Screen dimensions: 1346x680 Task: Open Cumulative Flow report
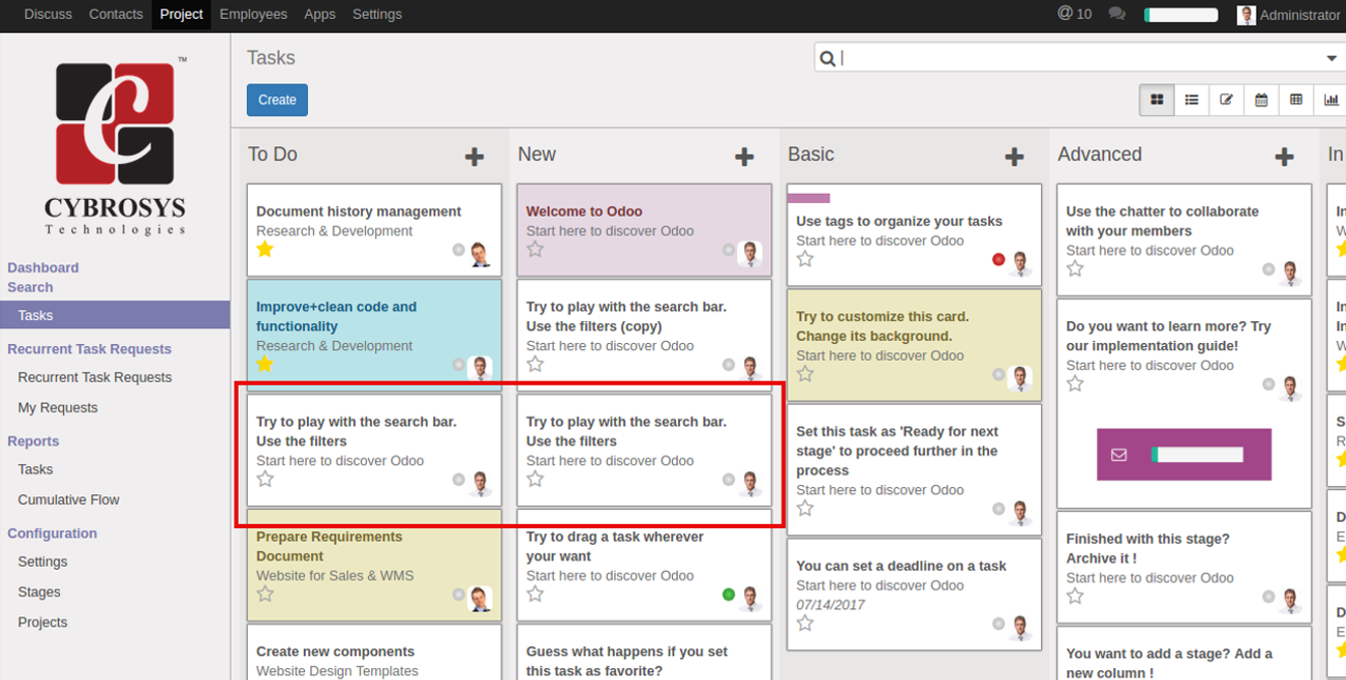tap(68, 500)
